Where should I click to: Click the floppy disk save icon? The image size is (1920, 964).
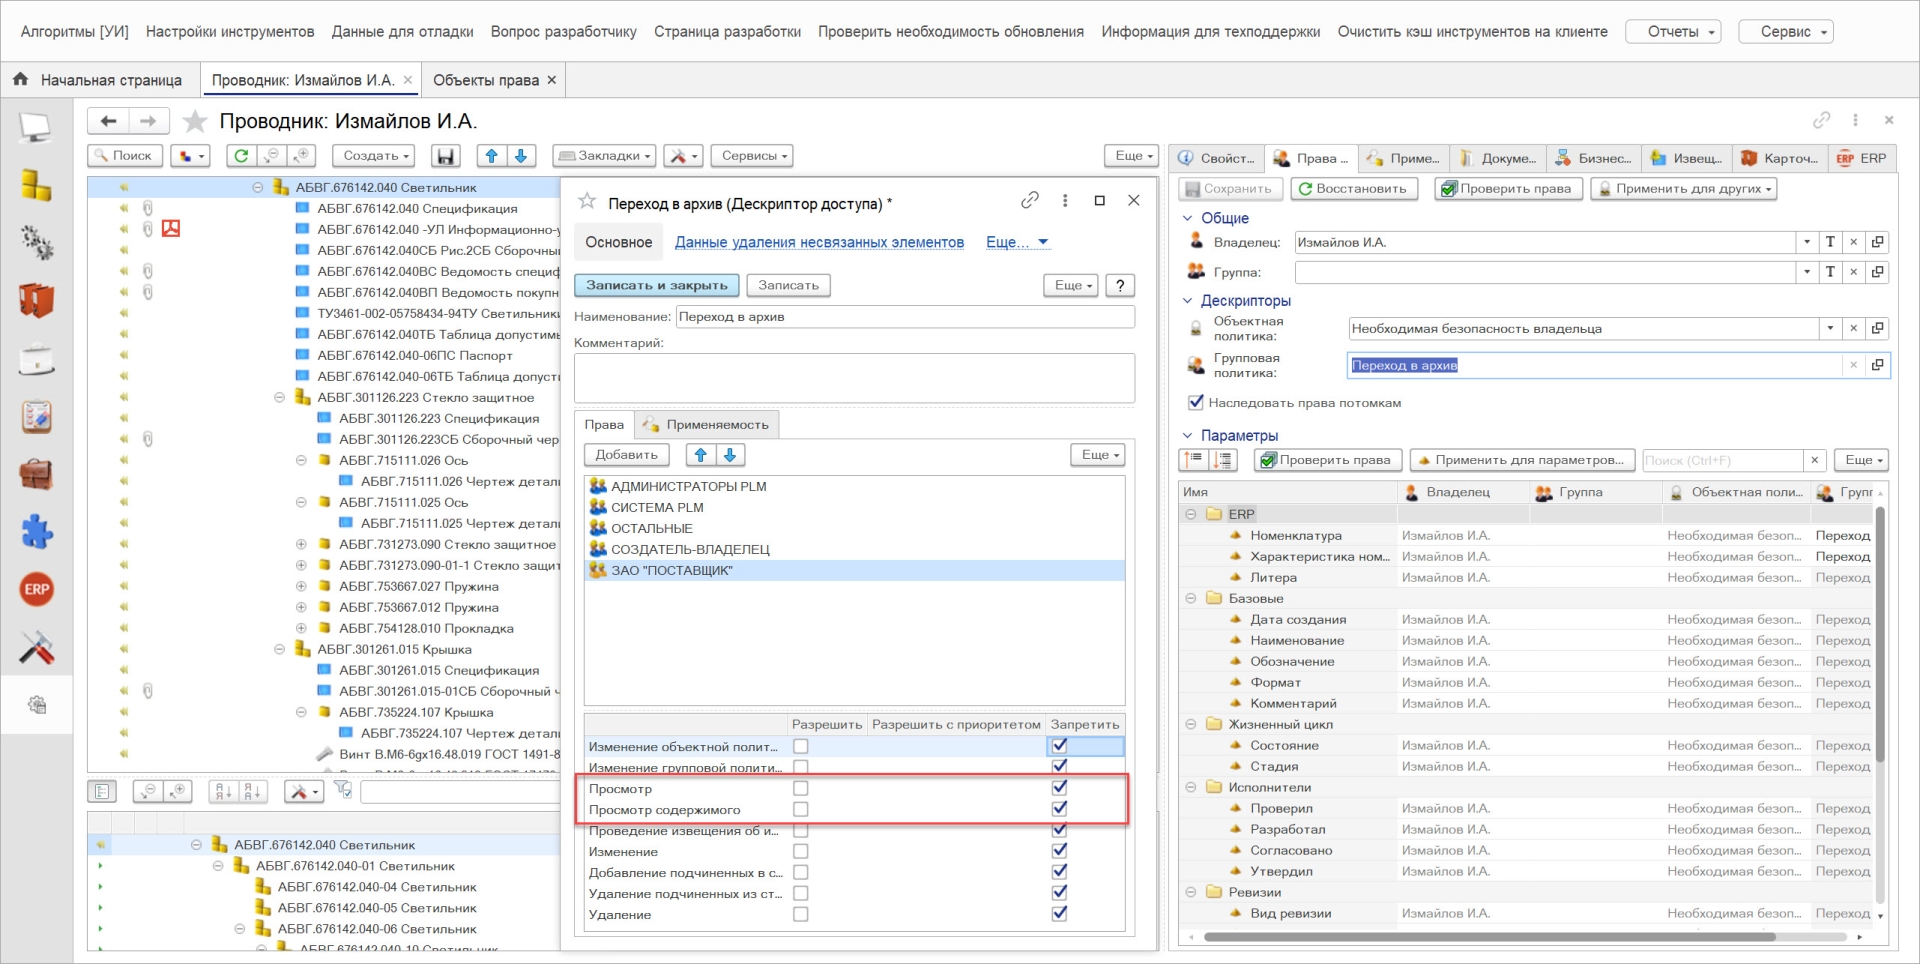[x=446, y=156]
